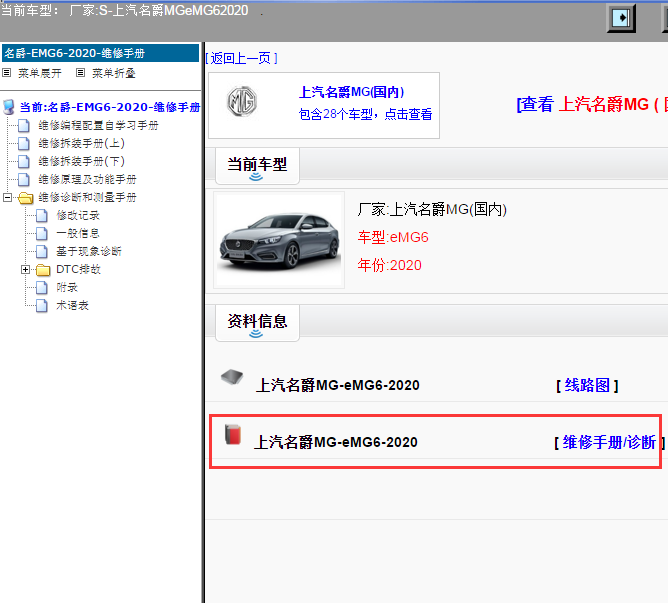Click the document icon of 维修原理及功能手册
The width and height of the screenshot is (668, 603).
coord(24,179)
